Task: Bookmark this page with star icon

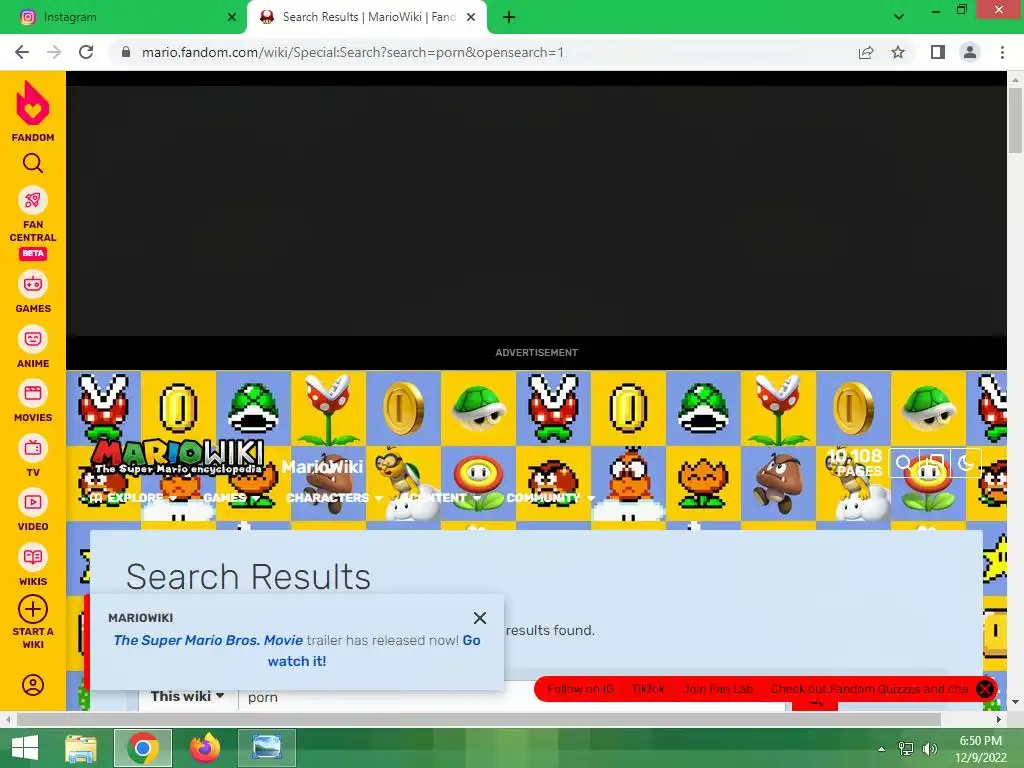Action: [x=898, y=52]
